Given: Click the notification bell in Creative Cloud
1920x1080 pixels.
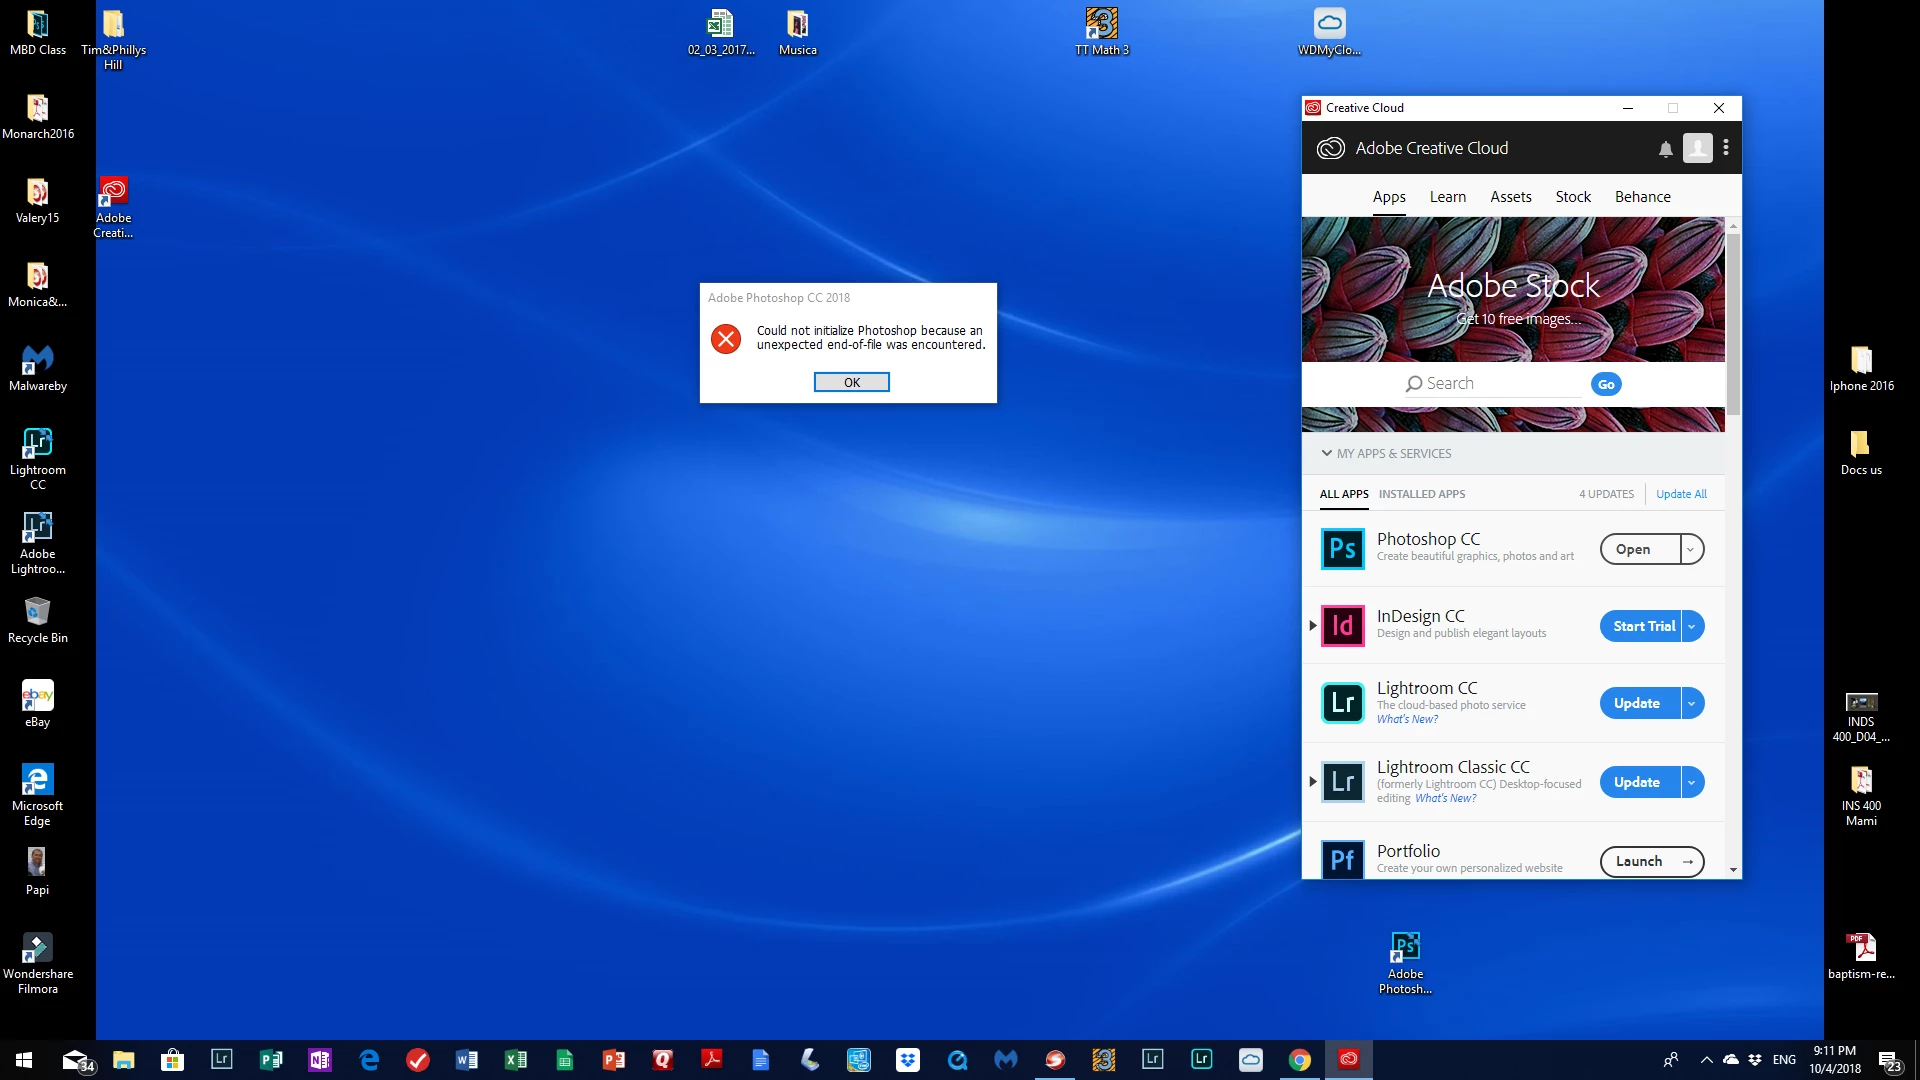Looking at the screenshot, I should pos(1665,149).
